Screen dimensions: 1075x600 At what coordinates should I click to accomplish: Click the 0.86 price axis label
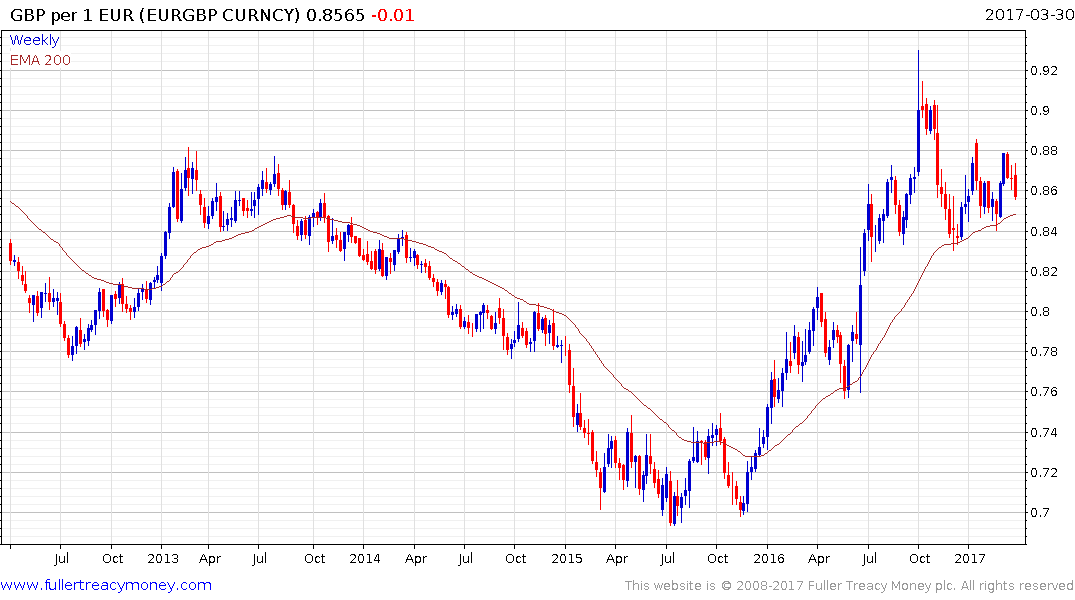click(x=1044, y=191)
